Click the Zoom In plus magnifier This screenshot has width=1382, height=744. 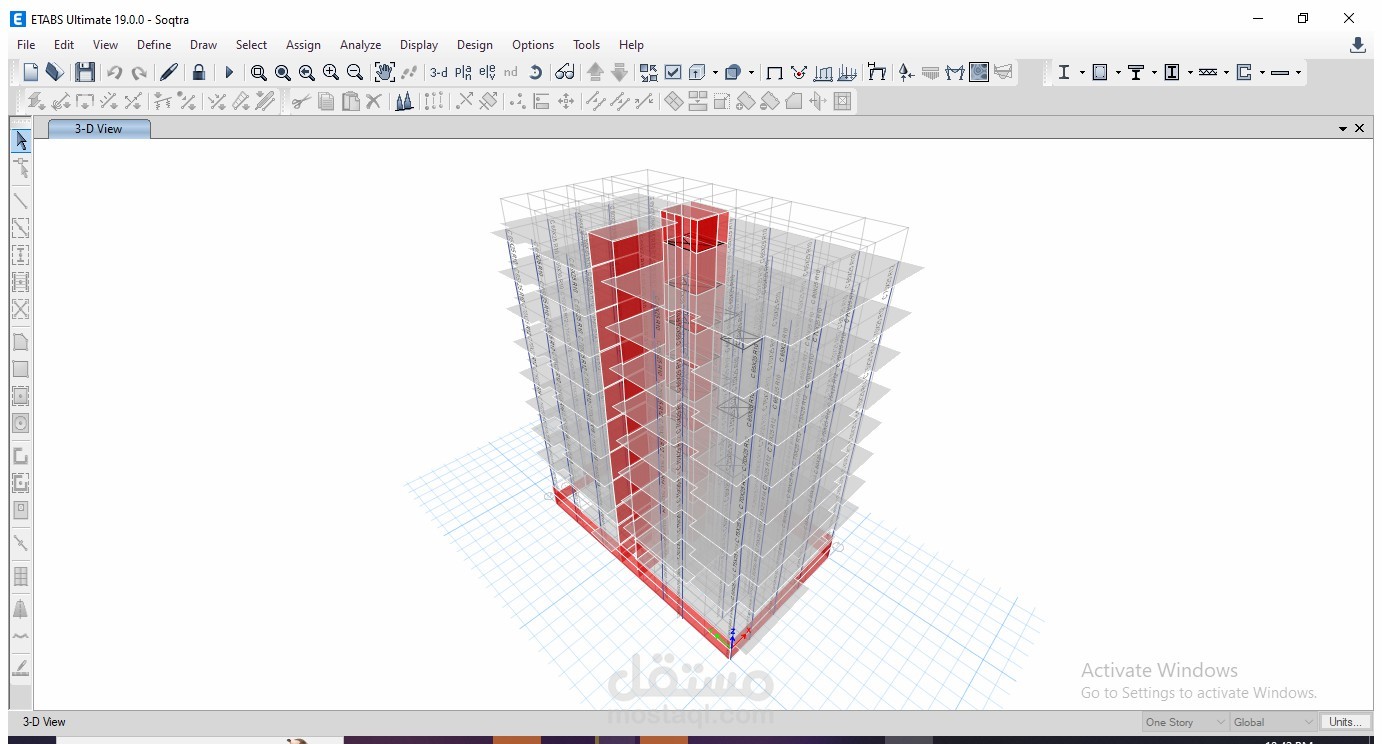coord(331,72)
